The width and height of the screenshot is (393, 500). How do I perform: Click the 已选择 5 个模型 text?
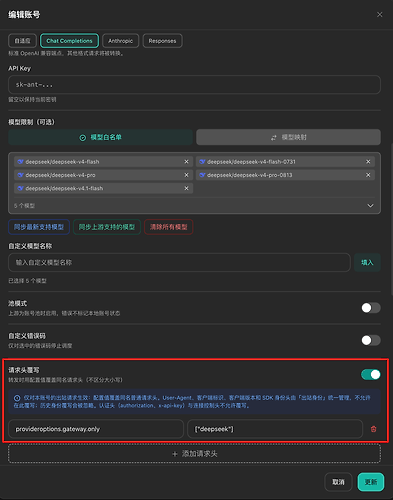[x=27, y=281]
